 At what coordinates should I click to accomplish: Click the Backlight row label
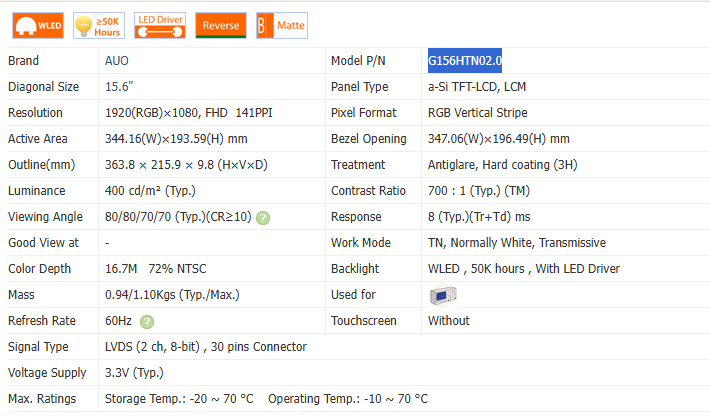(x=355, y=269)
